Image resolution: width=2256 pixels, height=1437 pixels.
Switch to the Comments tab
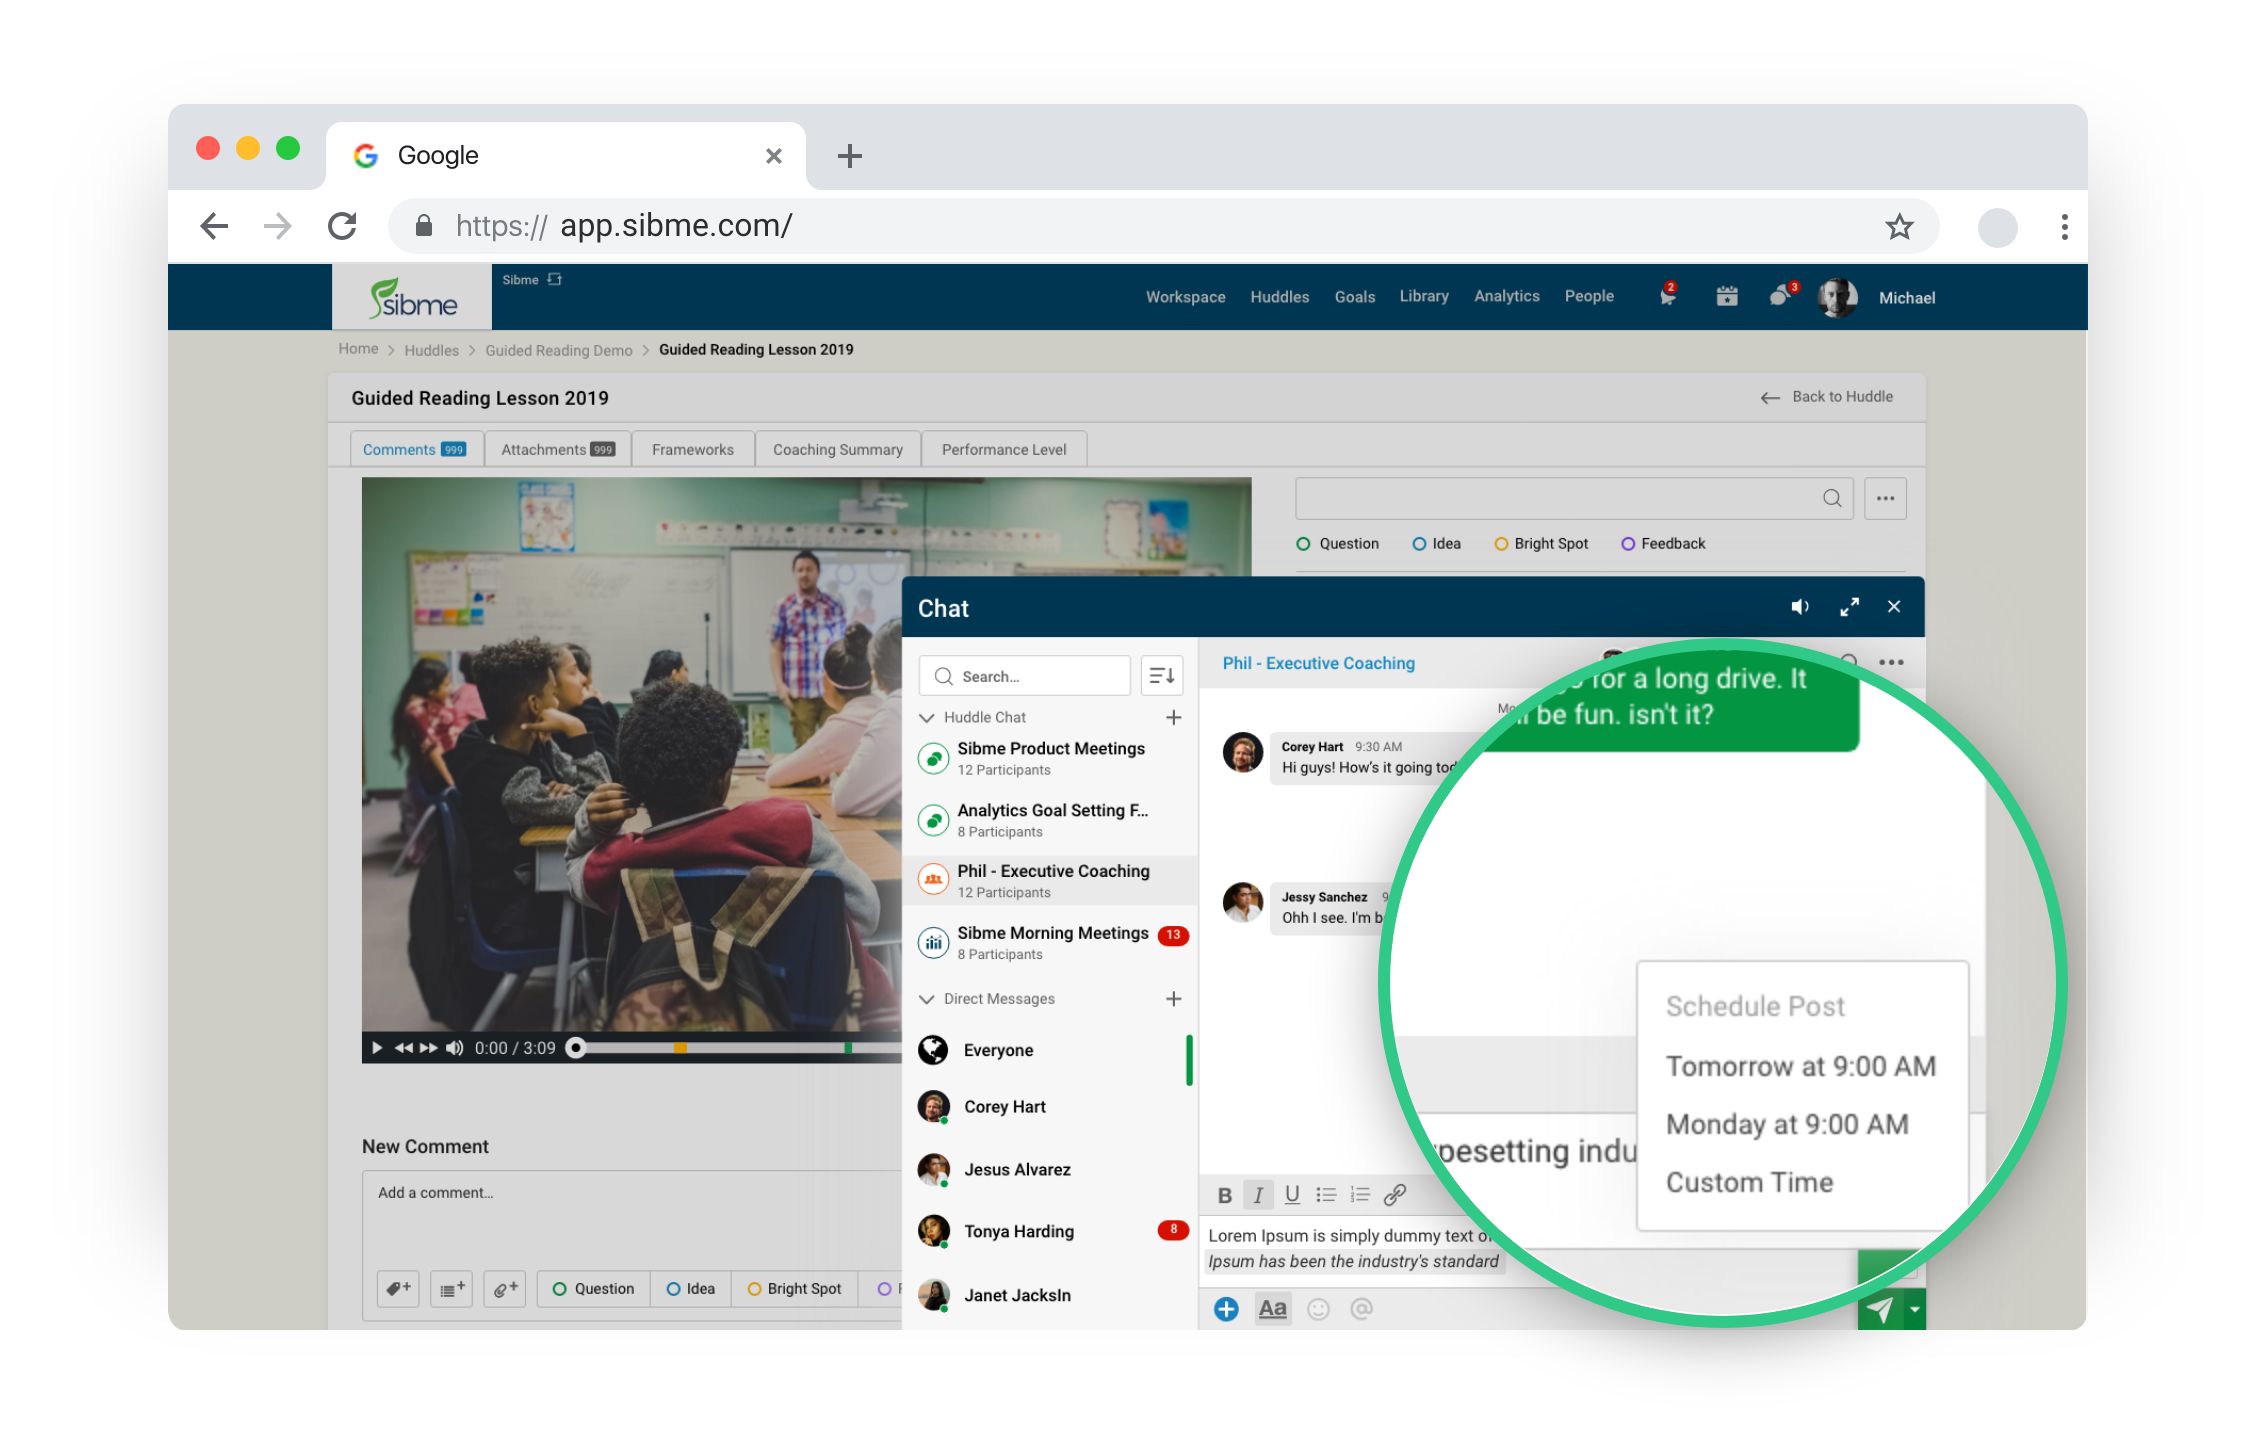coord(416,449)
